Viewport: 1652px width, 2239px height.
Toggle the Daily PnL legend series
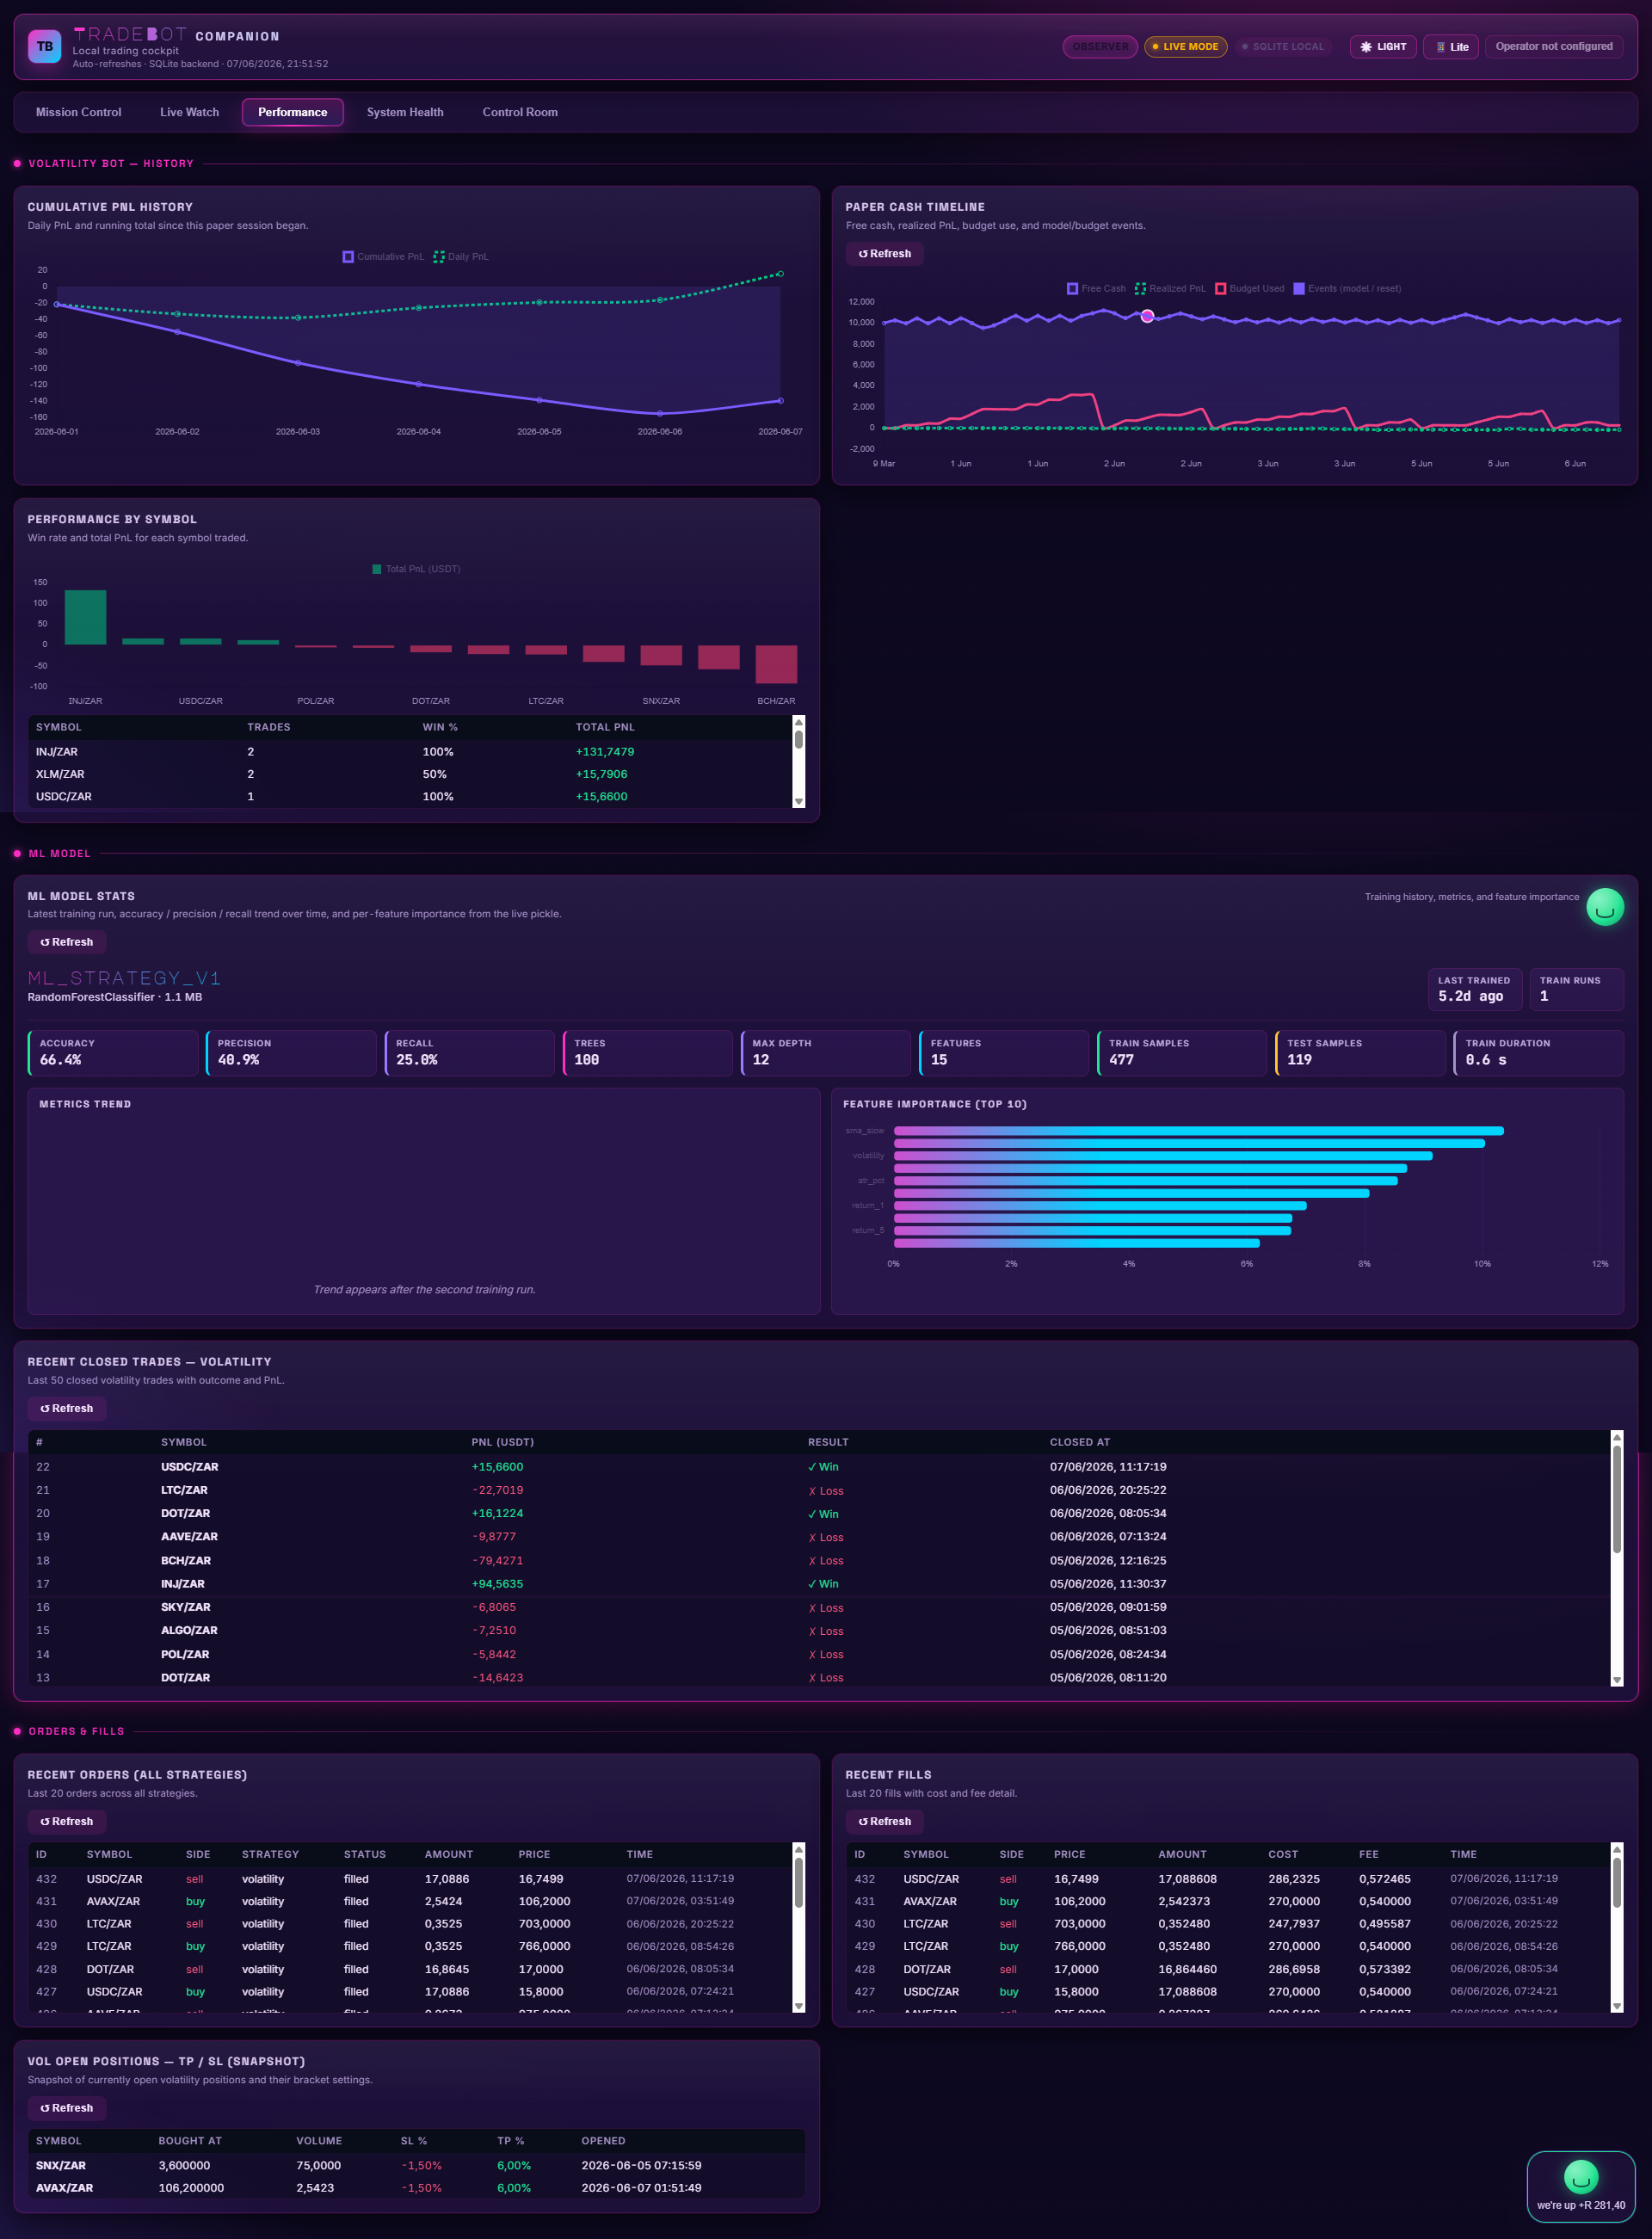[x=461, y=257]
